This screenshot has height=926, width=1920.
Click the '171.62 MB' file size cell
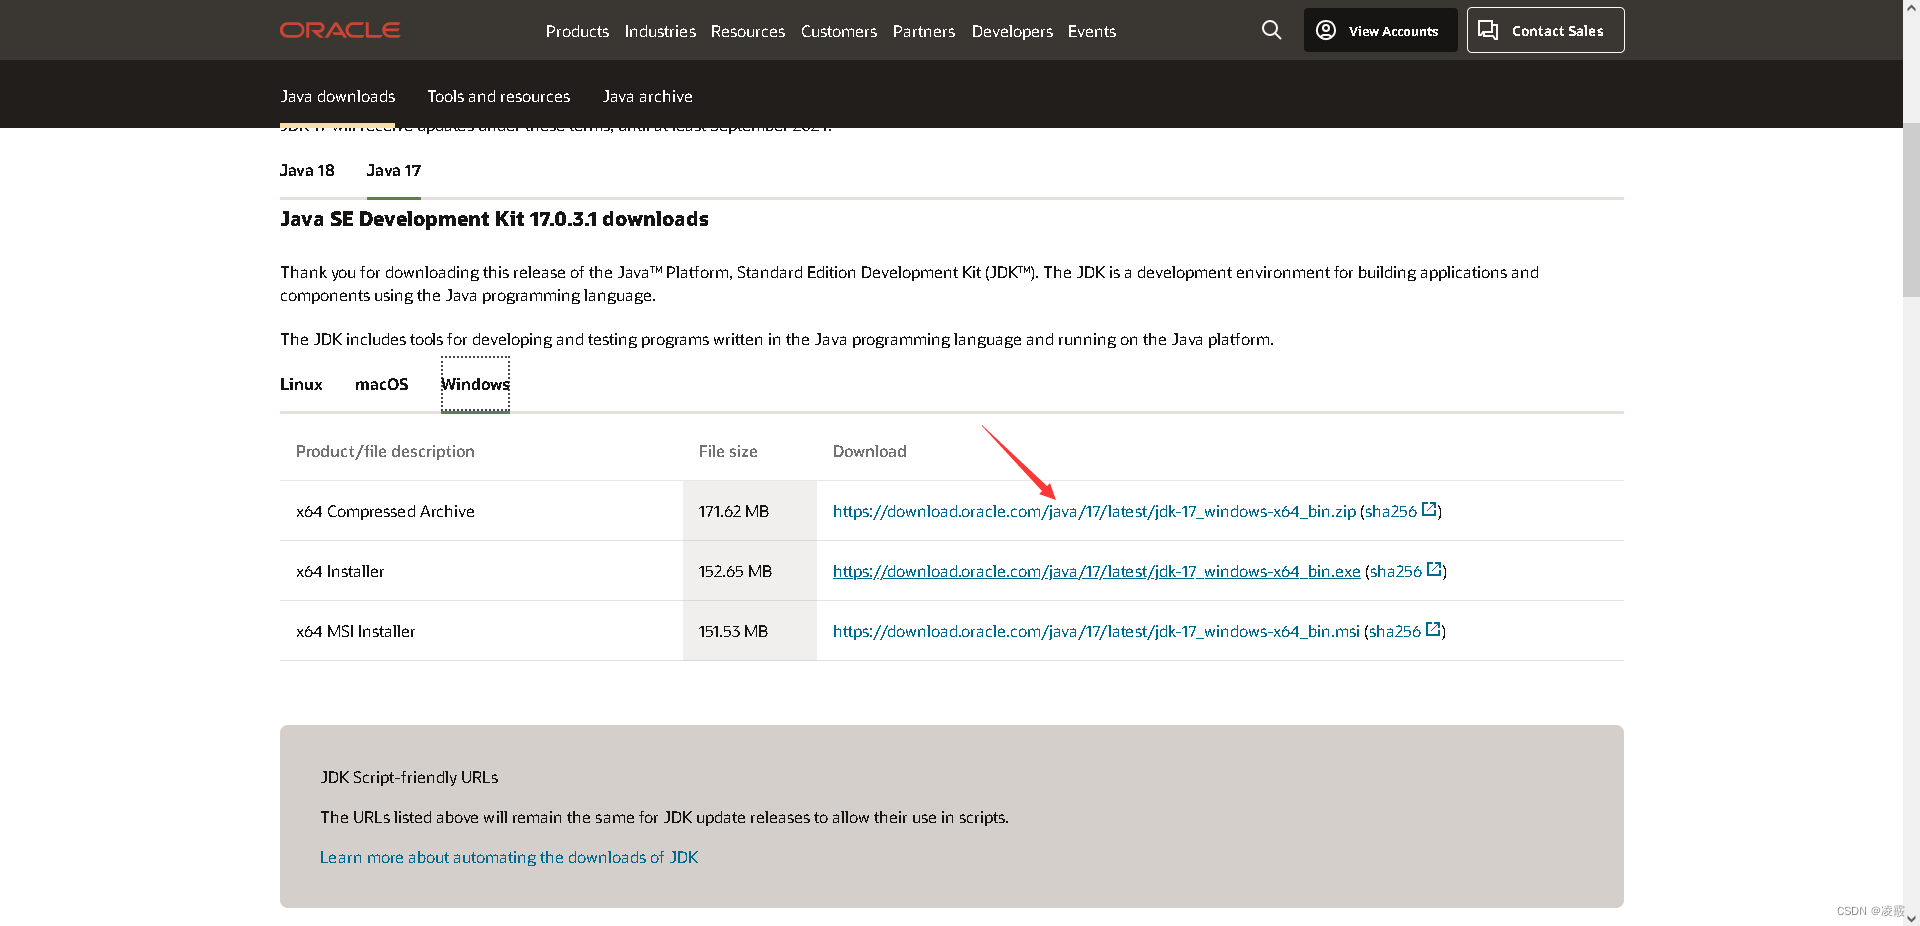pos(749,511)
